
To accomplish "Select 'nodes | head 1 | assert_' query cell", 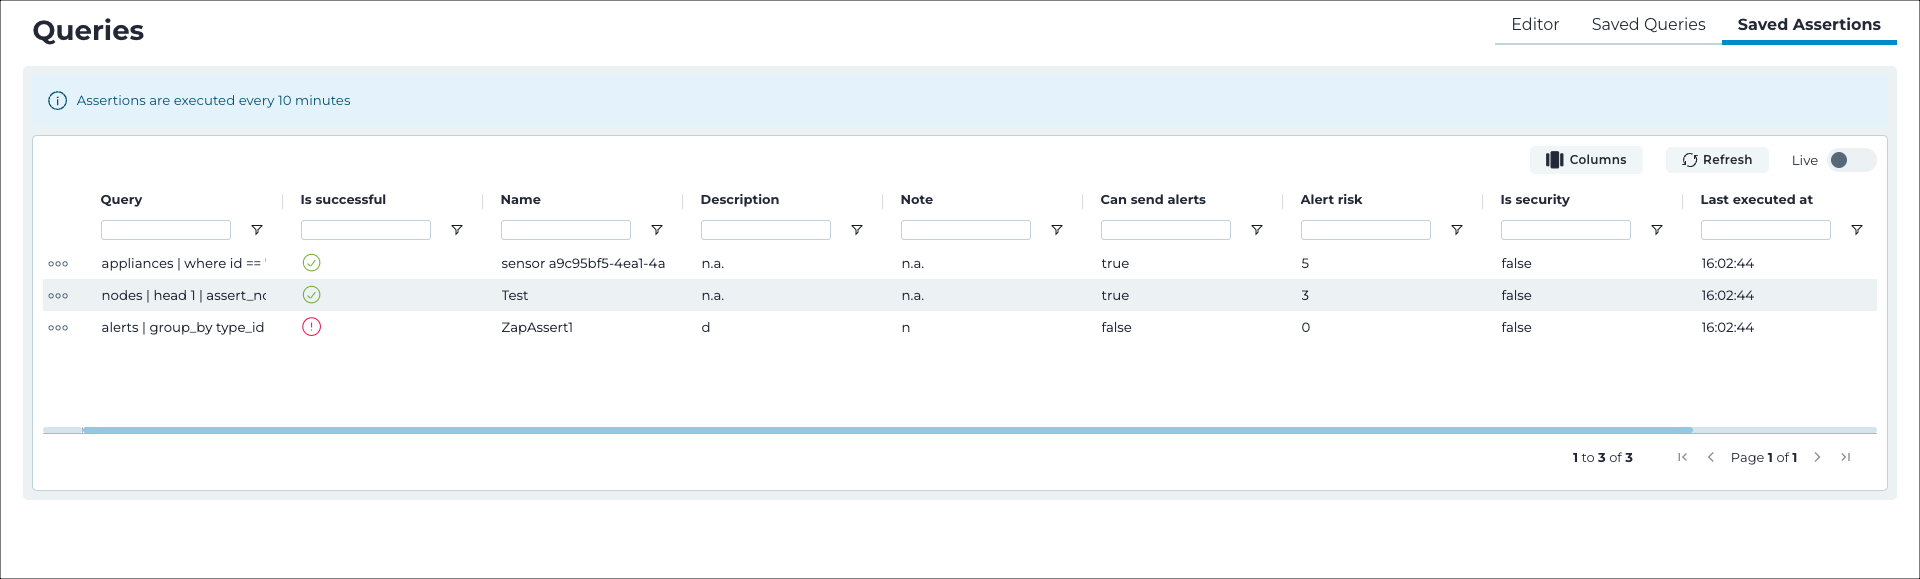I will tap(183, 296).
